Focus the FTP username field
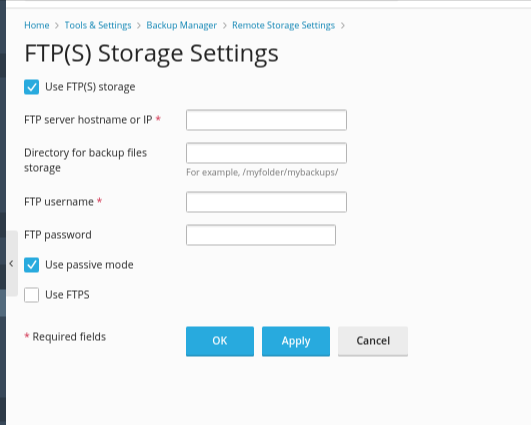 (x=266, y=202)
